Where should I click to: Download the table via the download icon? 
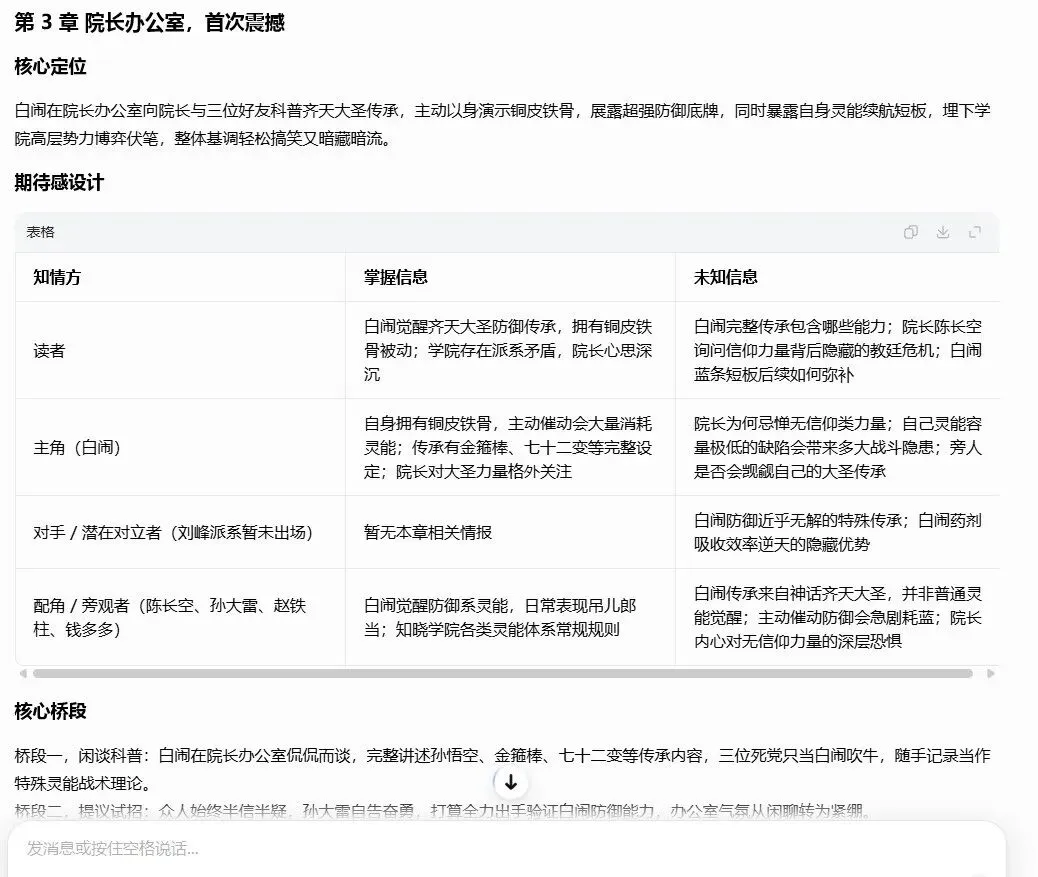coord(943,232)
